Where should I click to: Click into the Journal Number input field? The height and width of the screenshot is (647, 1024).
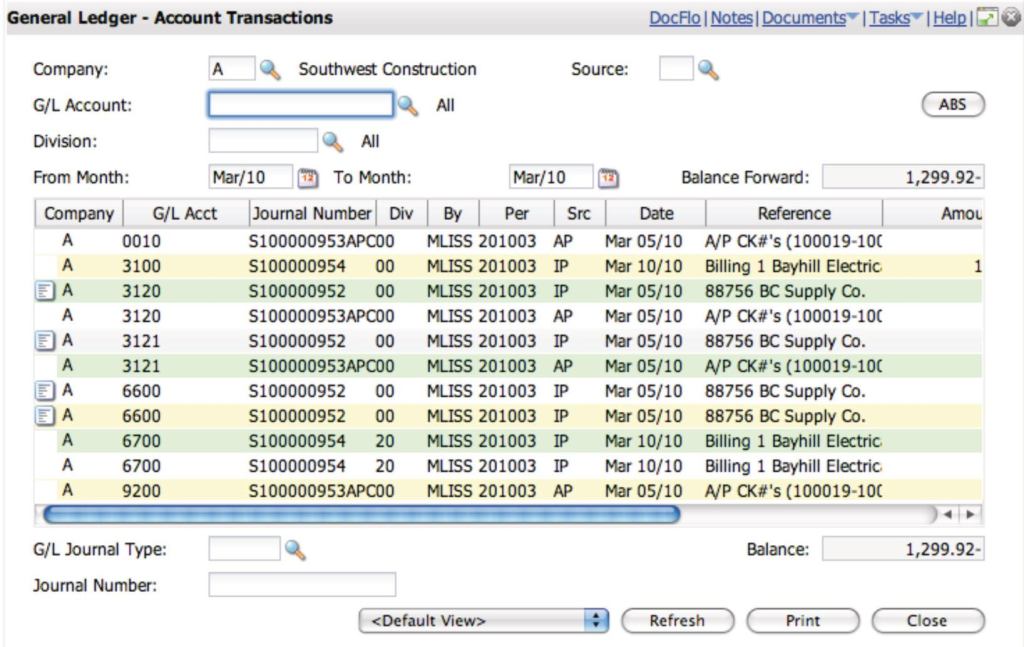(302, 585)
